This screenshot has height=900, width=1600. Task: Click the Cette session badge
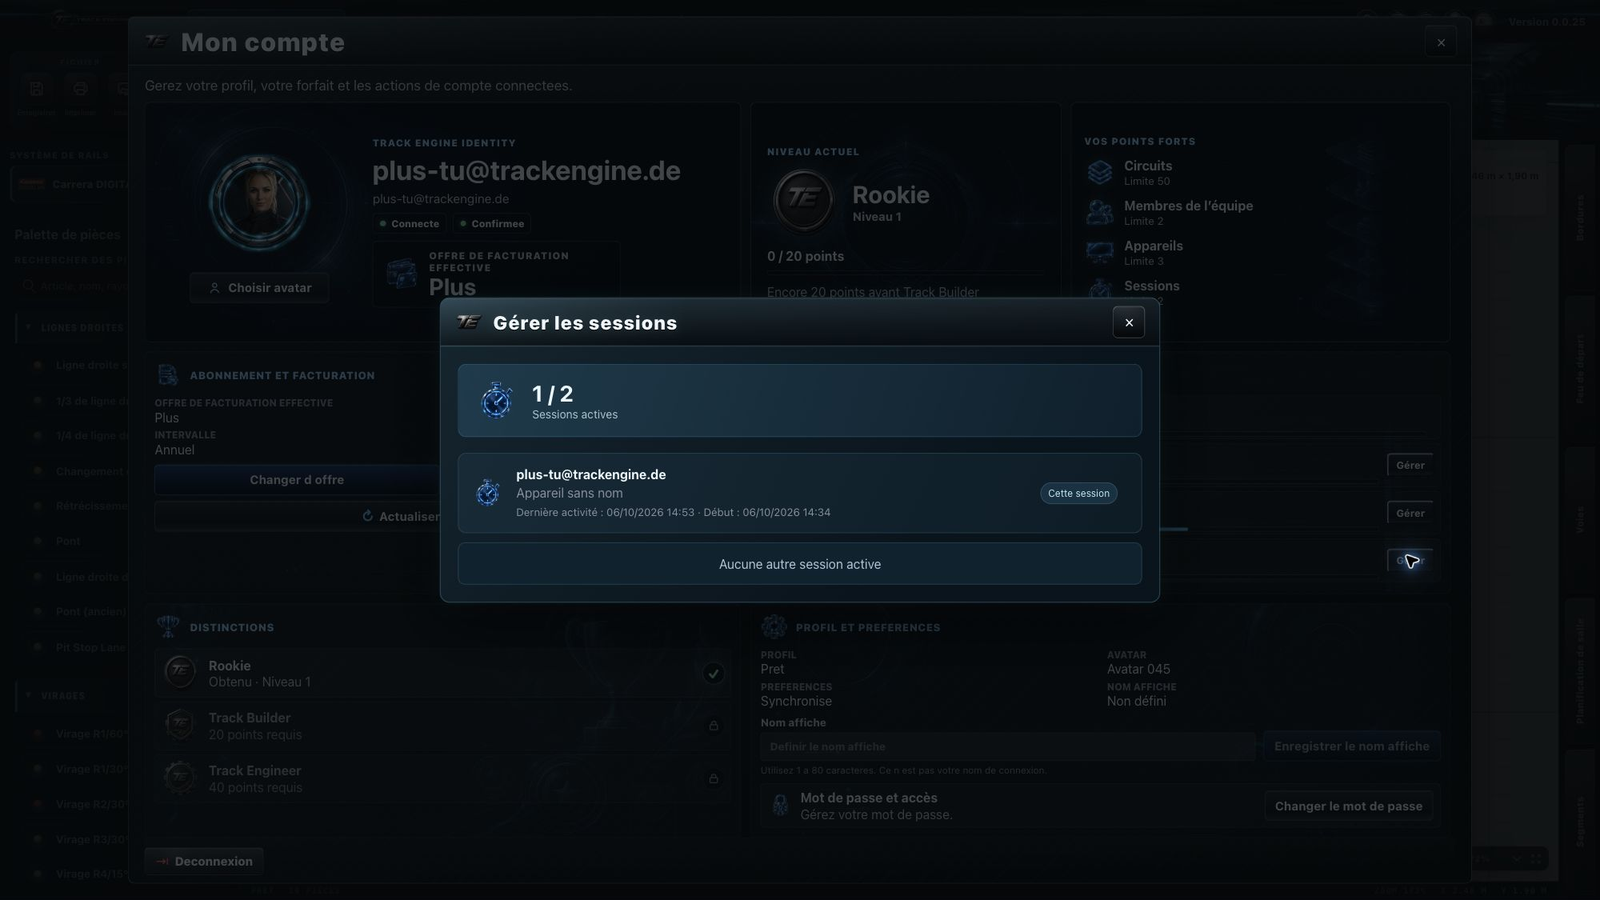click(x=1078, y=493)
